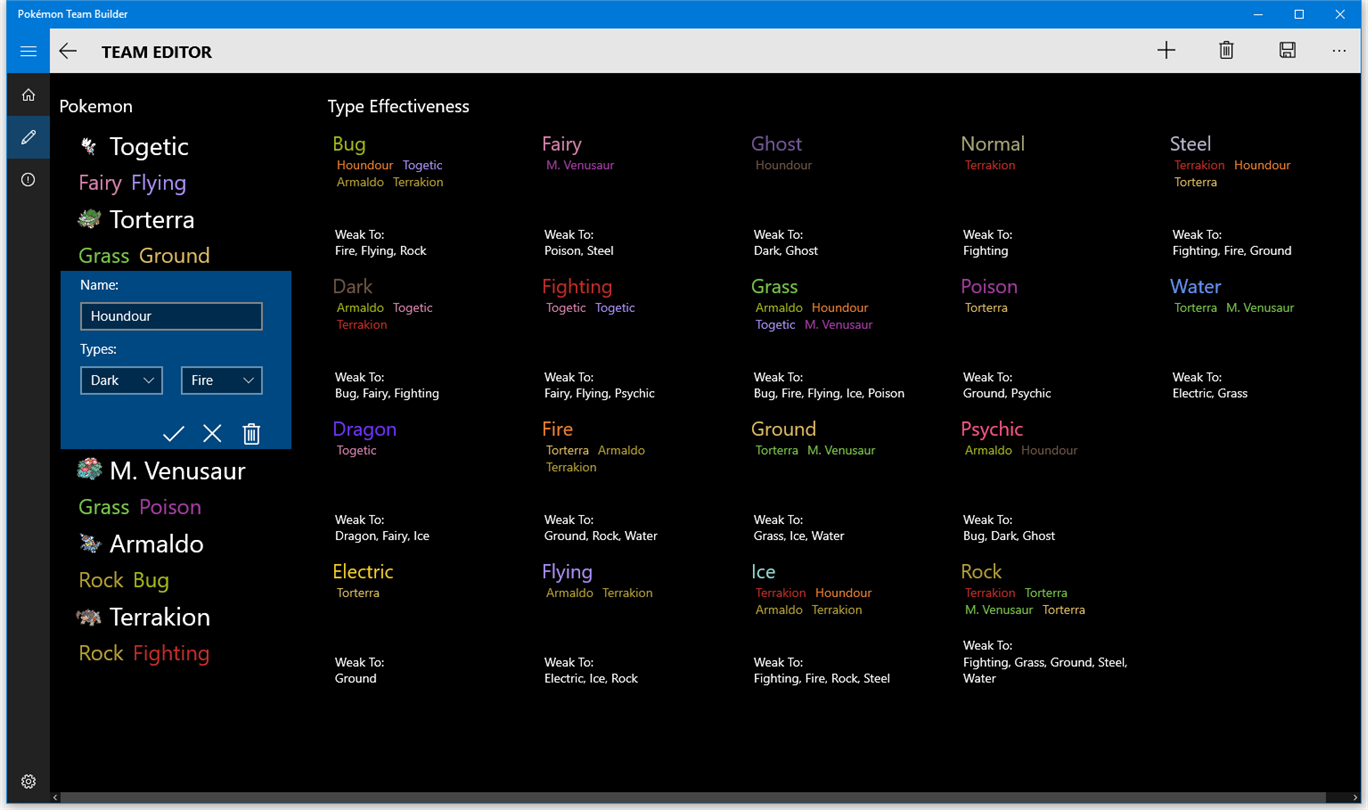Select the pencil edit icon in the sidebar
Screen dimensions: 1368x810
(28, 137)
